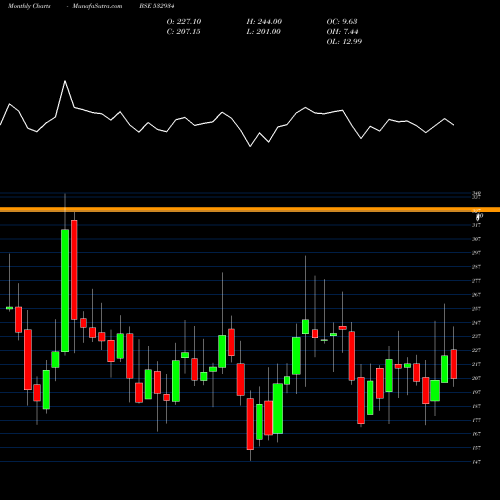Viewport: 500px width, 500px height.
Task: Click the 227 price axis label
Action: [476, 350]
